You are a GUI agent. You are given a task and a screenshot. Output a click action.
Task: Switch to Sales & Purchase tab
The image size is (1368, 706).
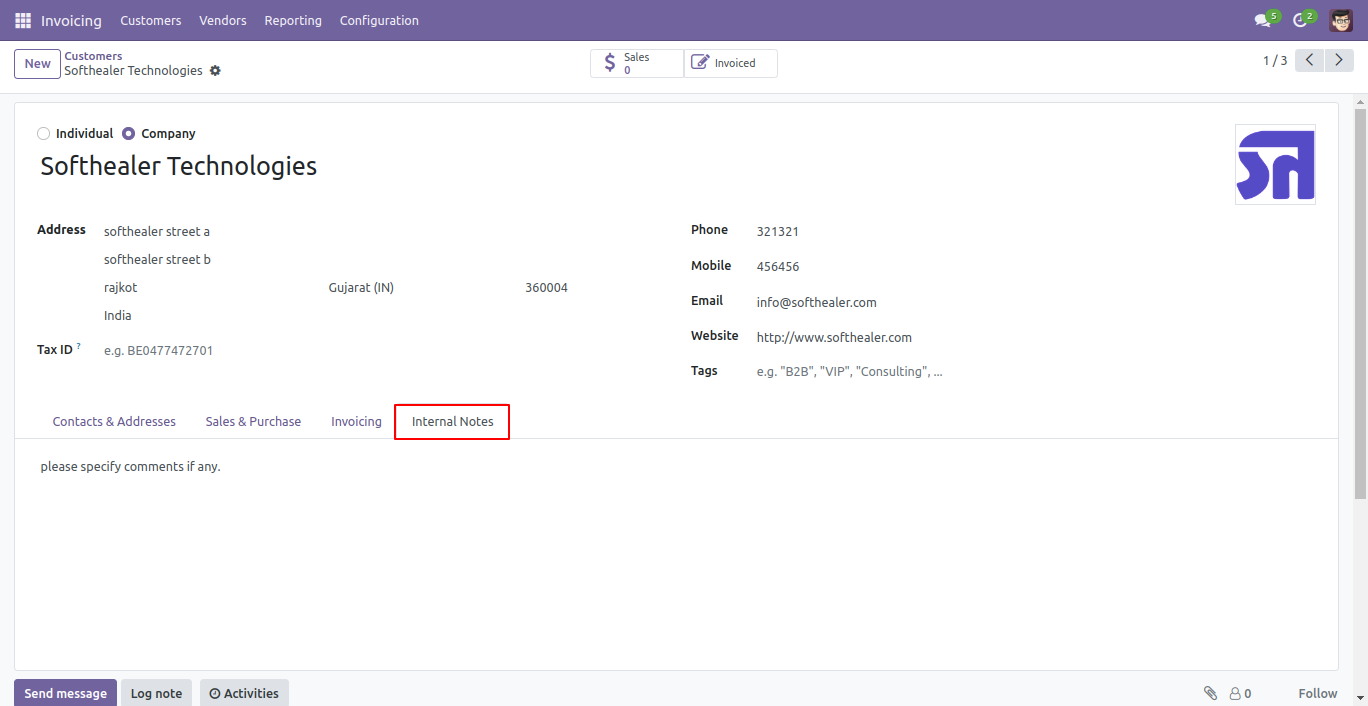pos(253,421)
